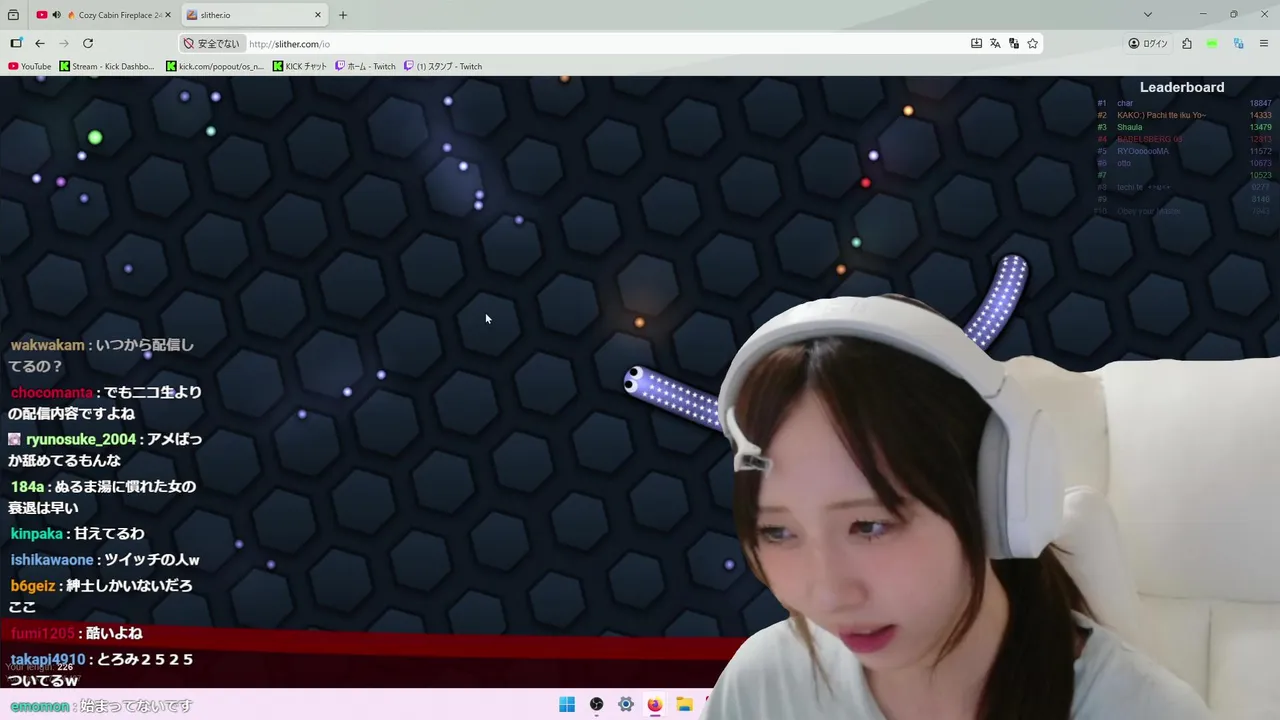Viewport: 1280px width, 720px height.
Task: Click chat username '184a'
Action: (x=27, y=486)
